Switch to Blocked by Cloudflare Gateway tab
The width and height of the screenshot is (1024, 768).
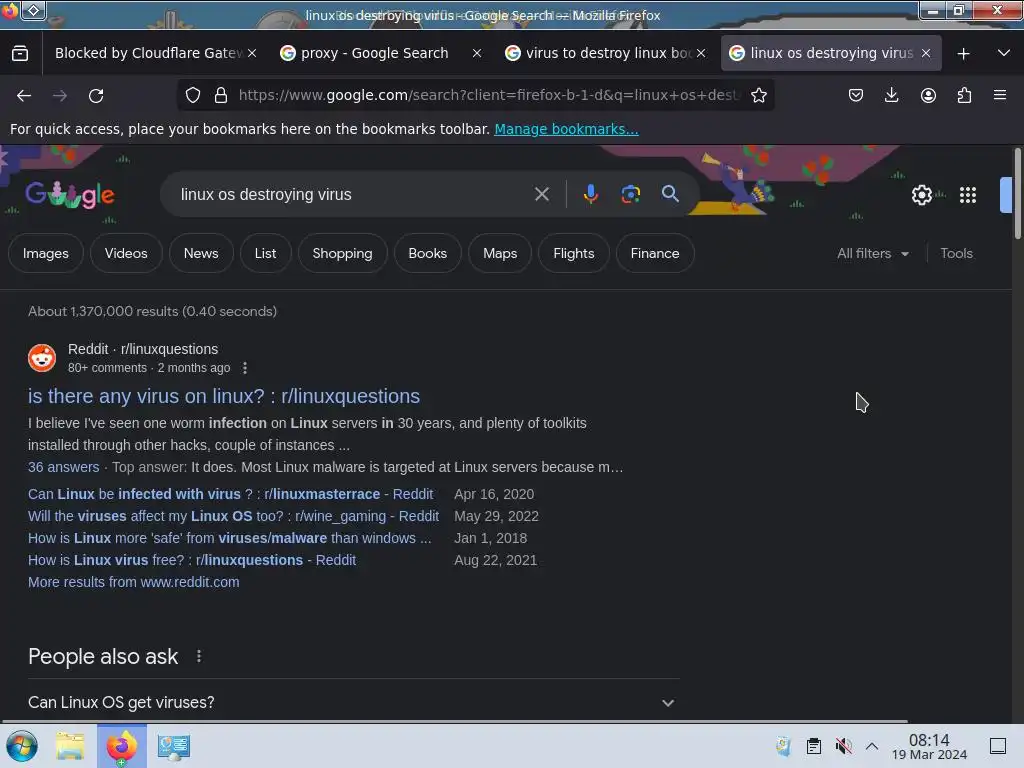click(x=148, y=54)
